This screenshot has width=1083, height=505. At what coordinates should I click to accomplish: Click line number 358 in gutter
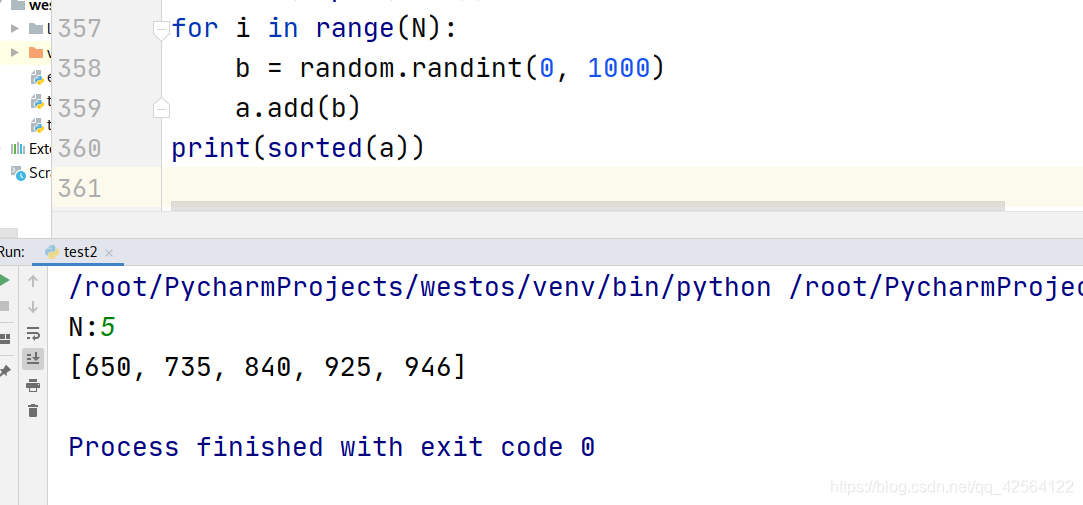(79, 68)
